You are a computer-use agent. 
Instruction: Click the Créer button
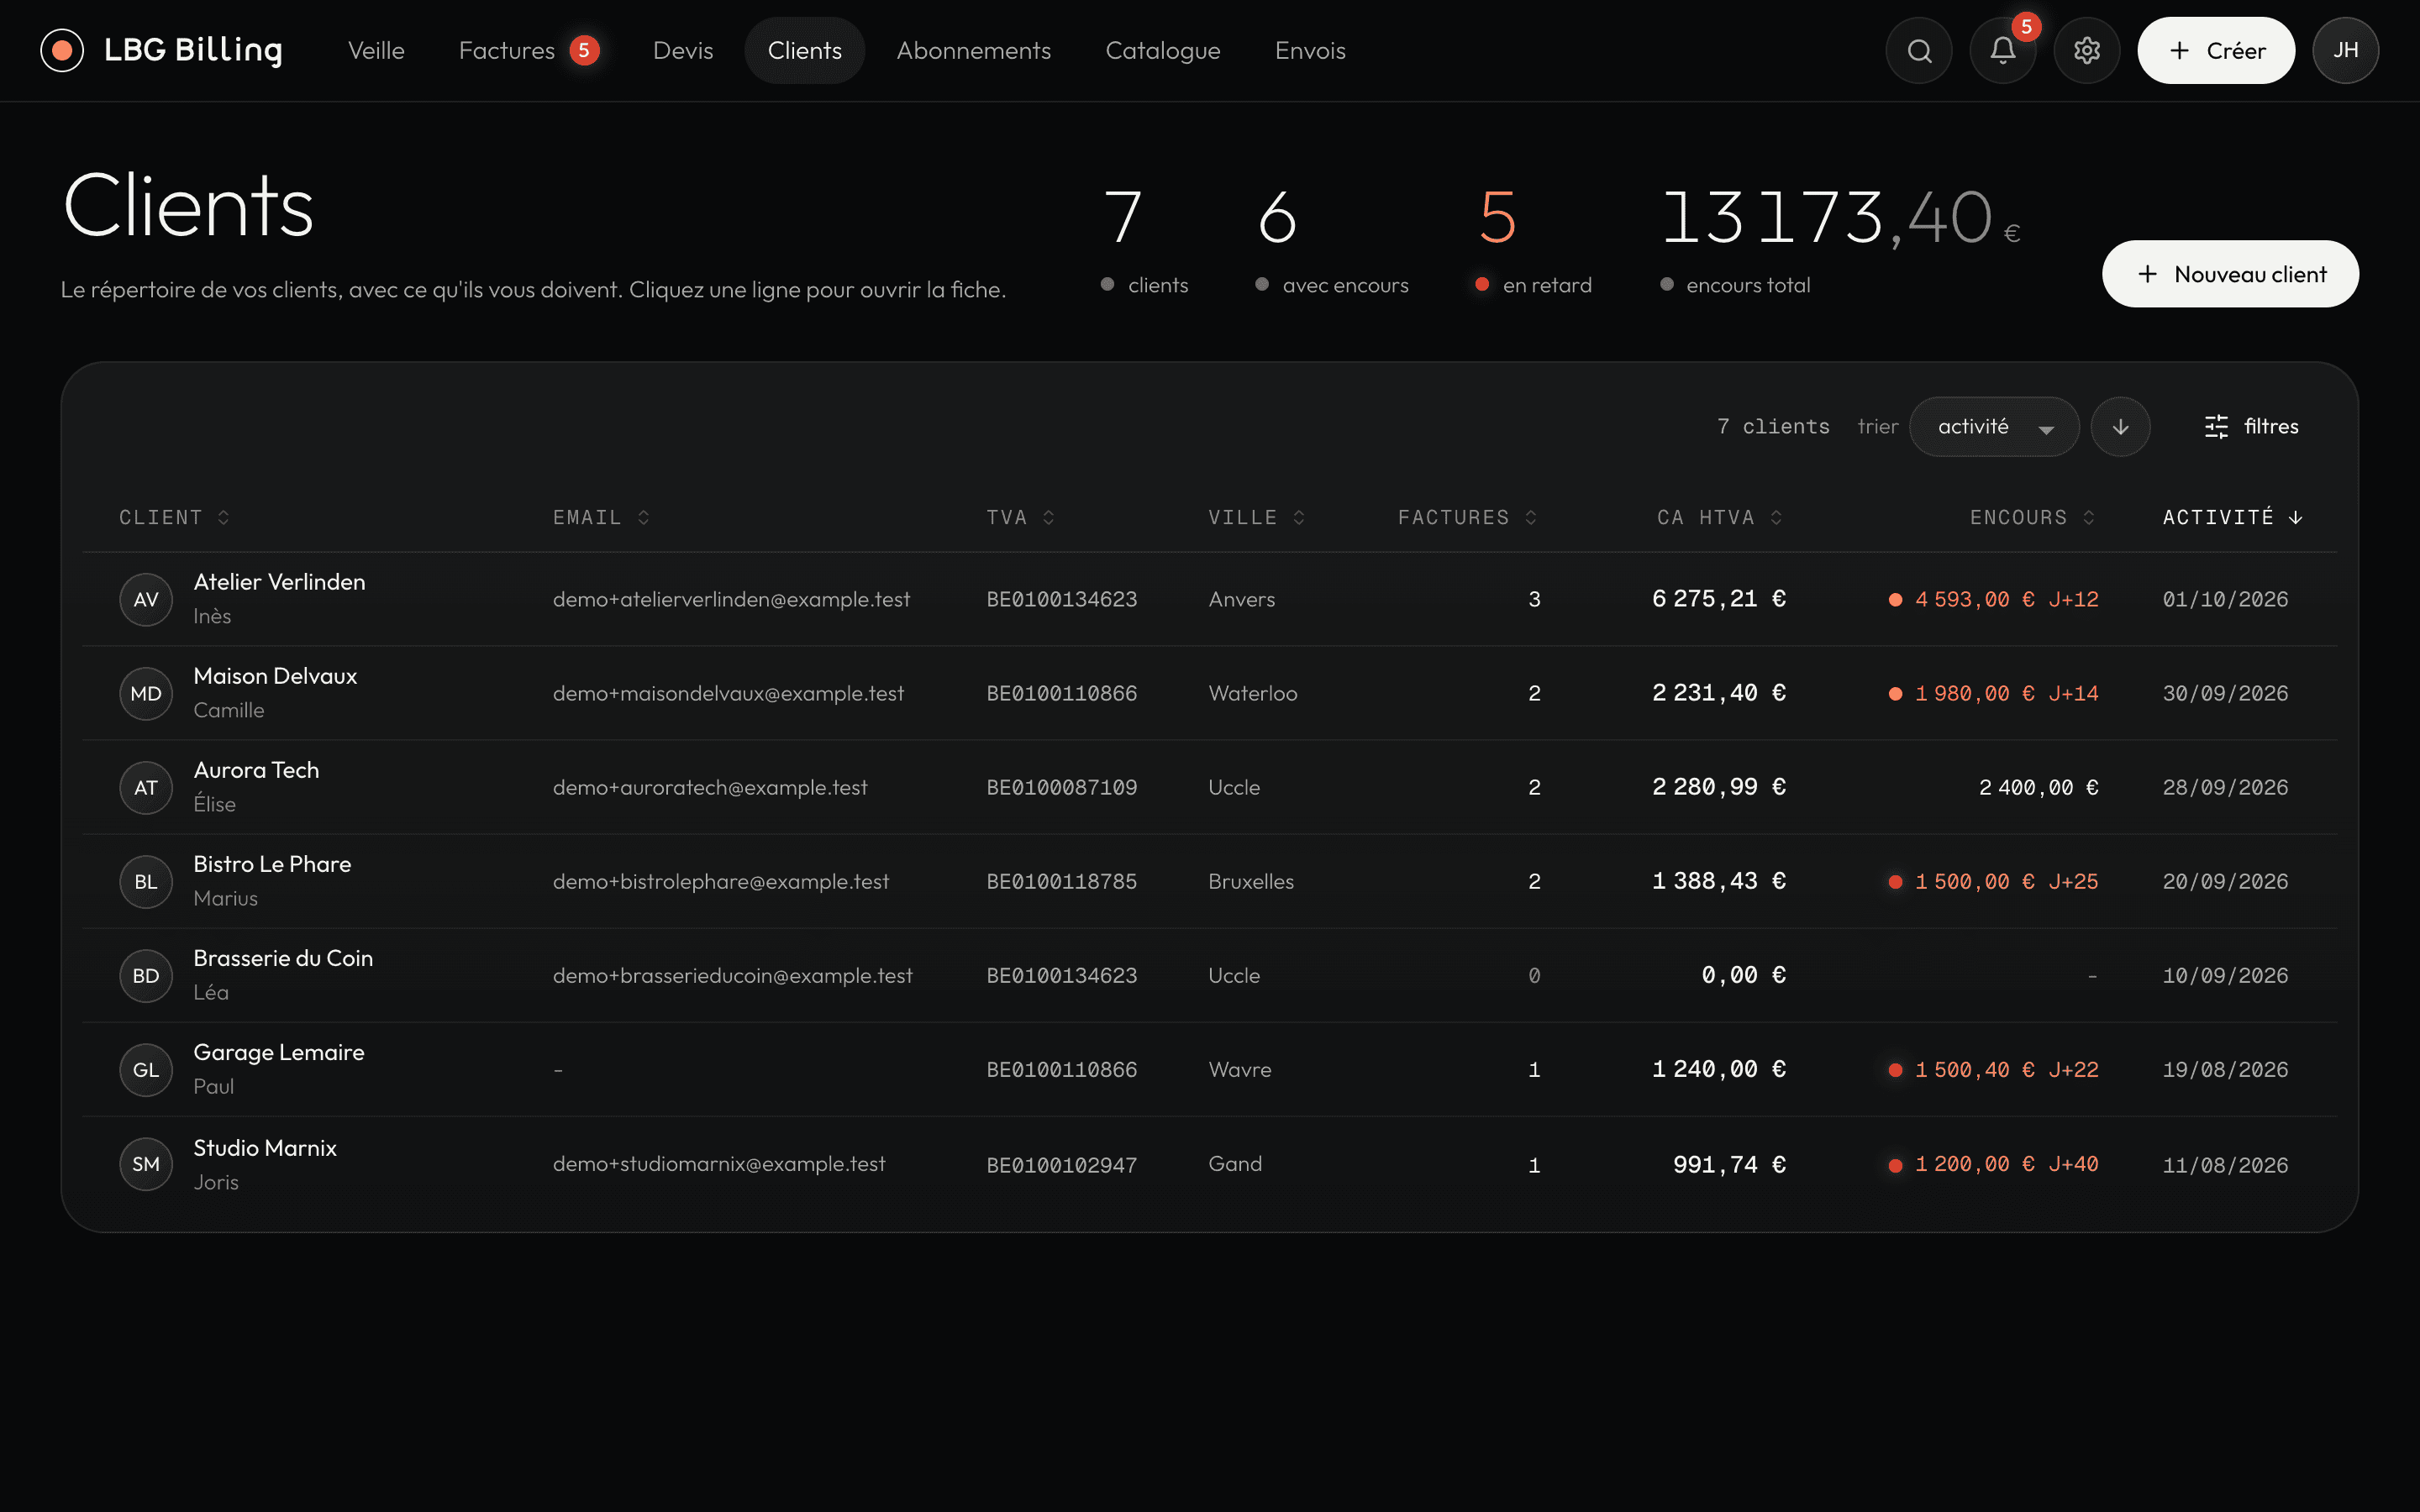coord(2215,50)
